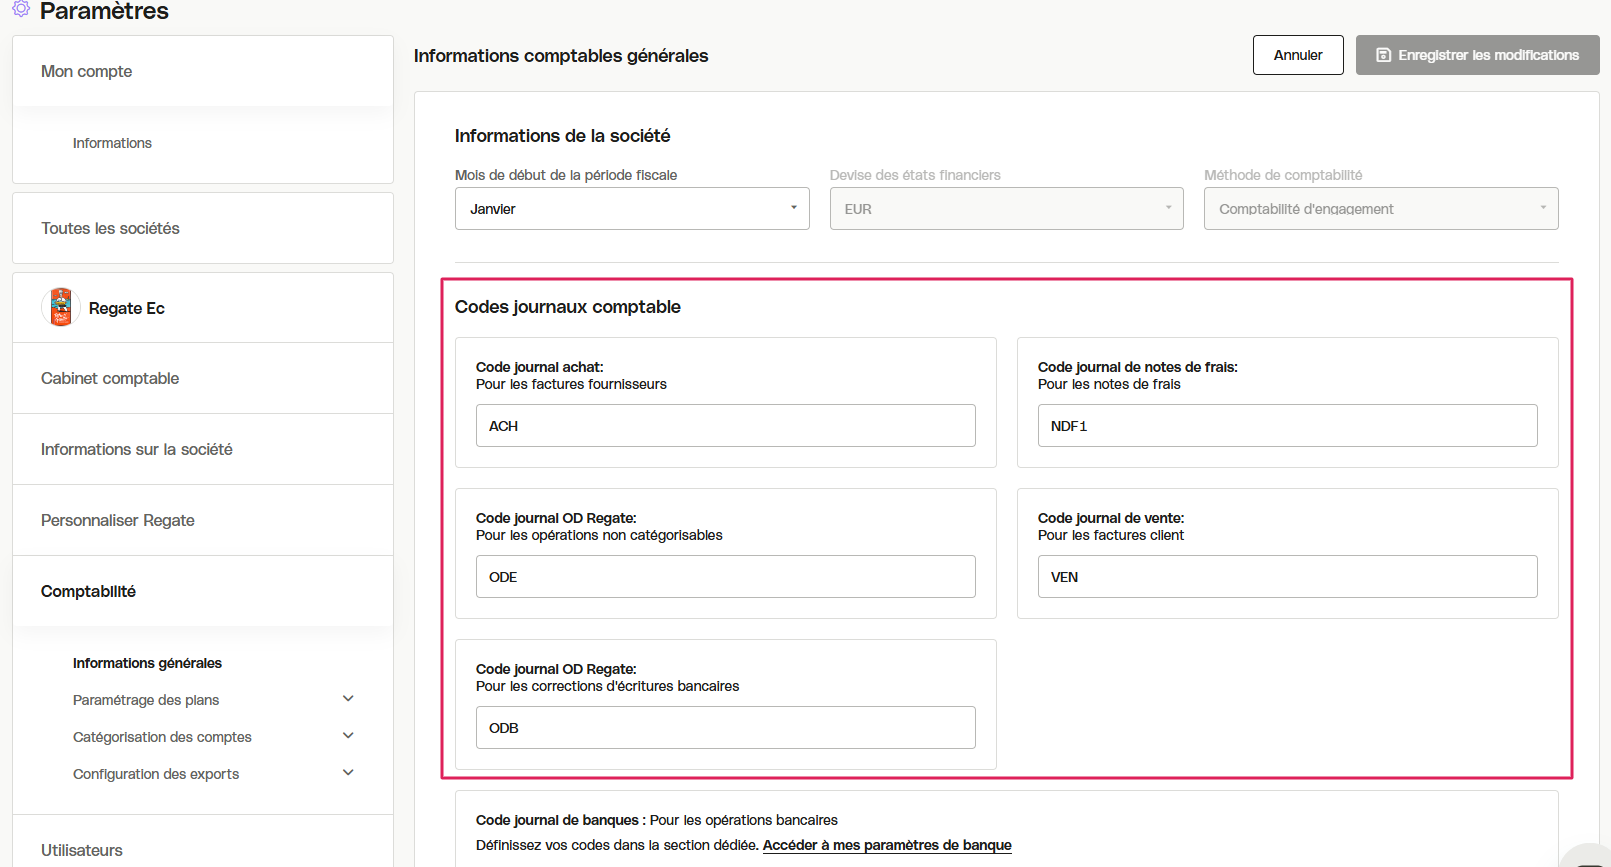Expand Configuration des exports chevron
Viewport: 1611px width, 867px height.
[x=348, y=773]
